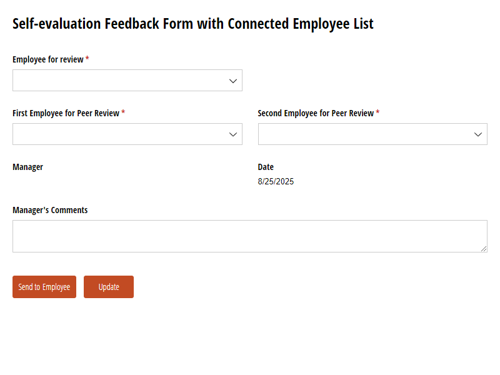Click the Manager field label
This screenshot has width=500, height=375.
pyautogui.click(x=28, y=167)
